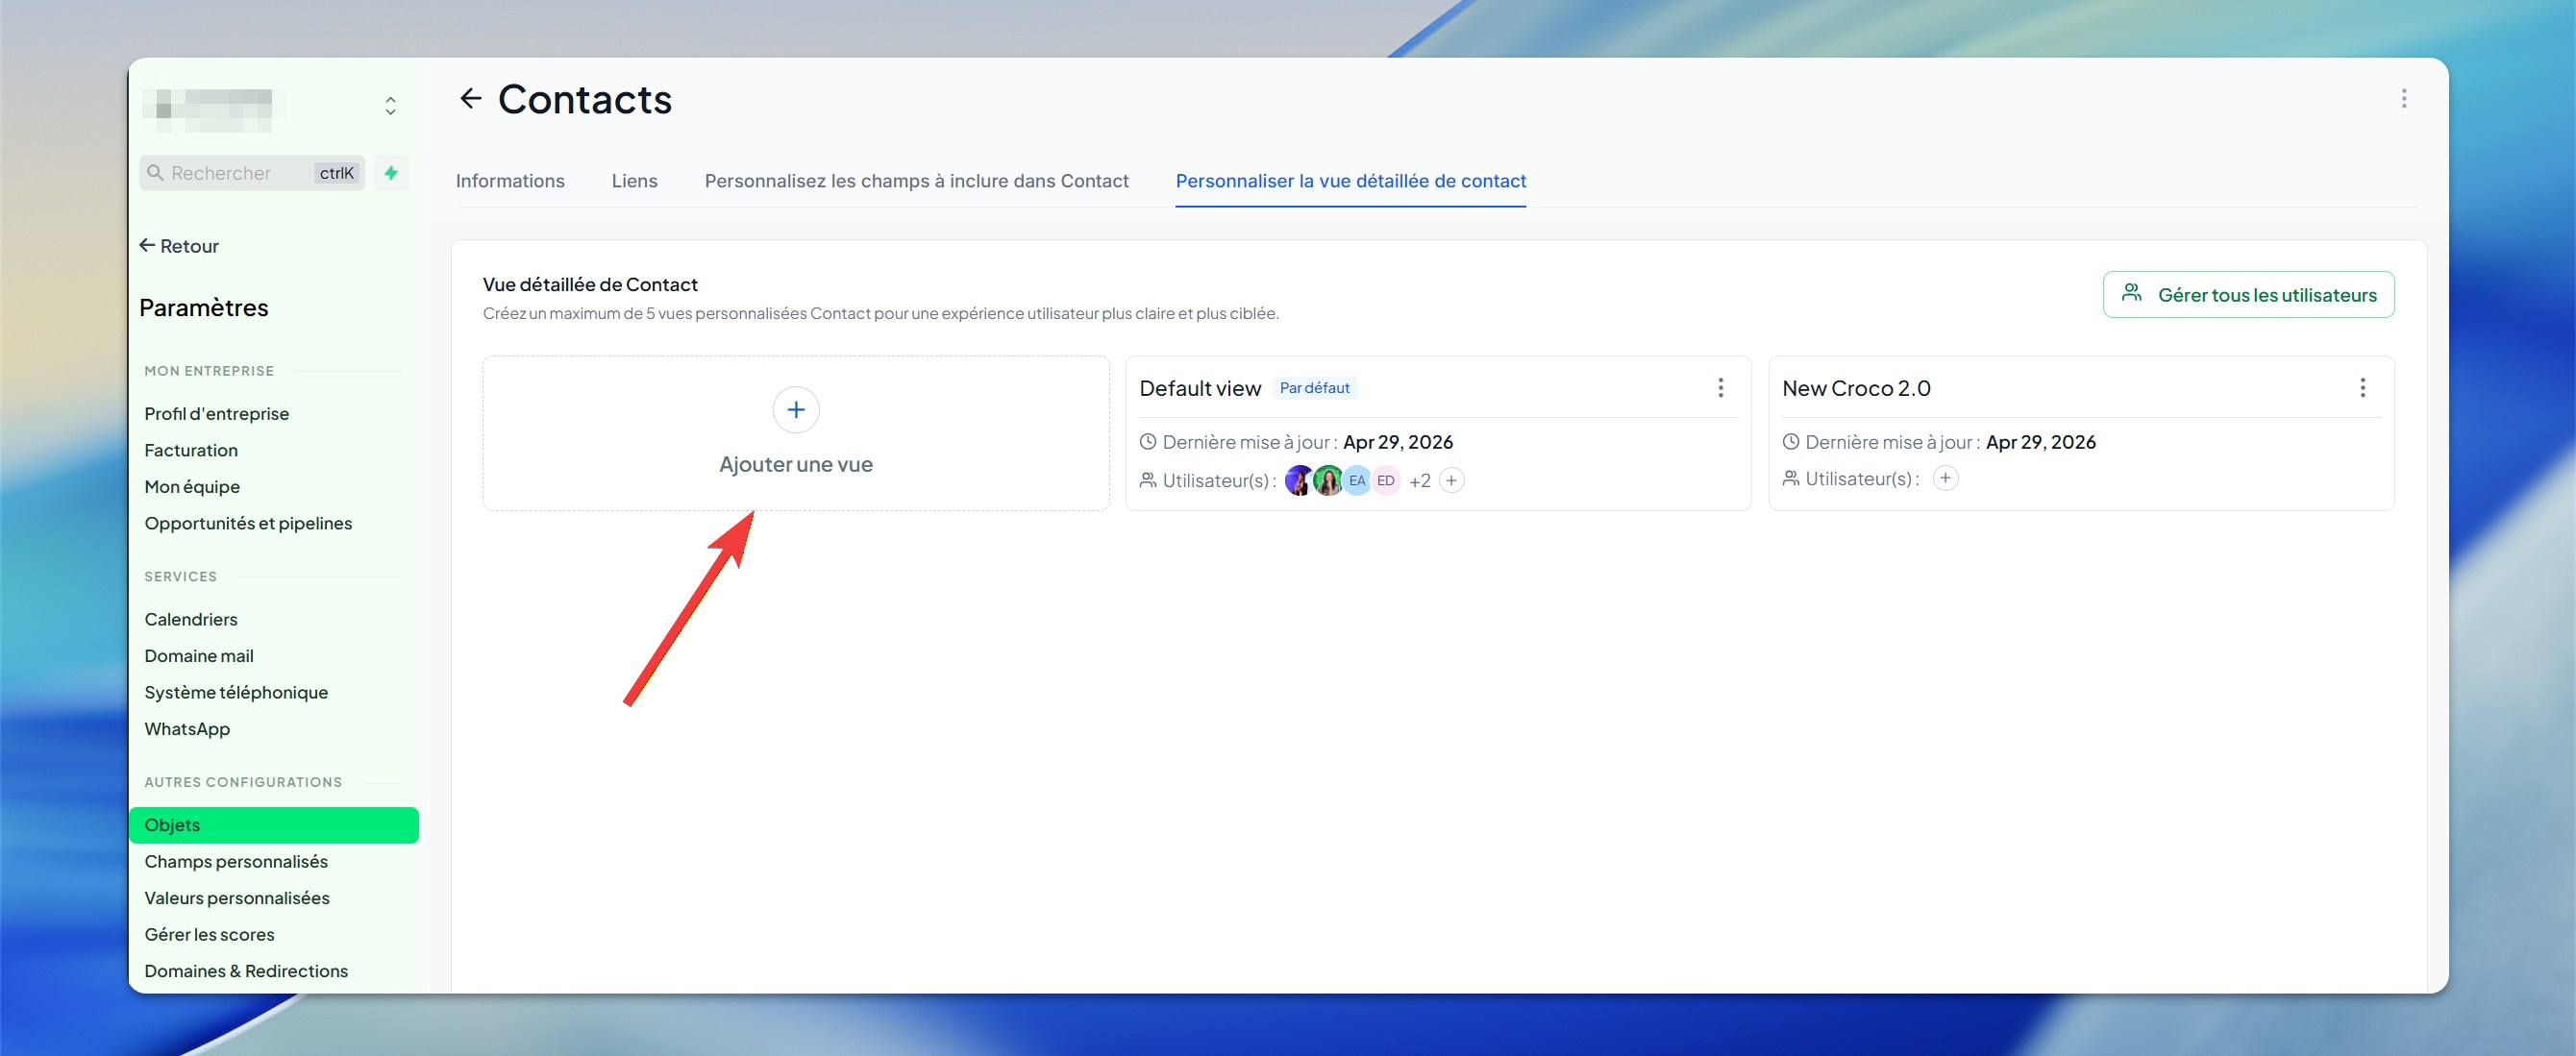Switch to the Informations tab
The image size is (2576, 1056).
coord(510,181)
